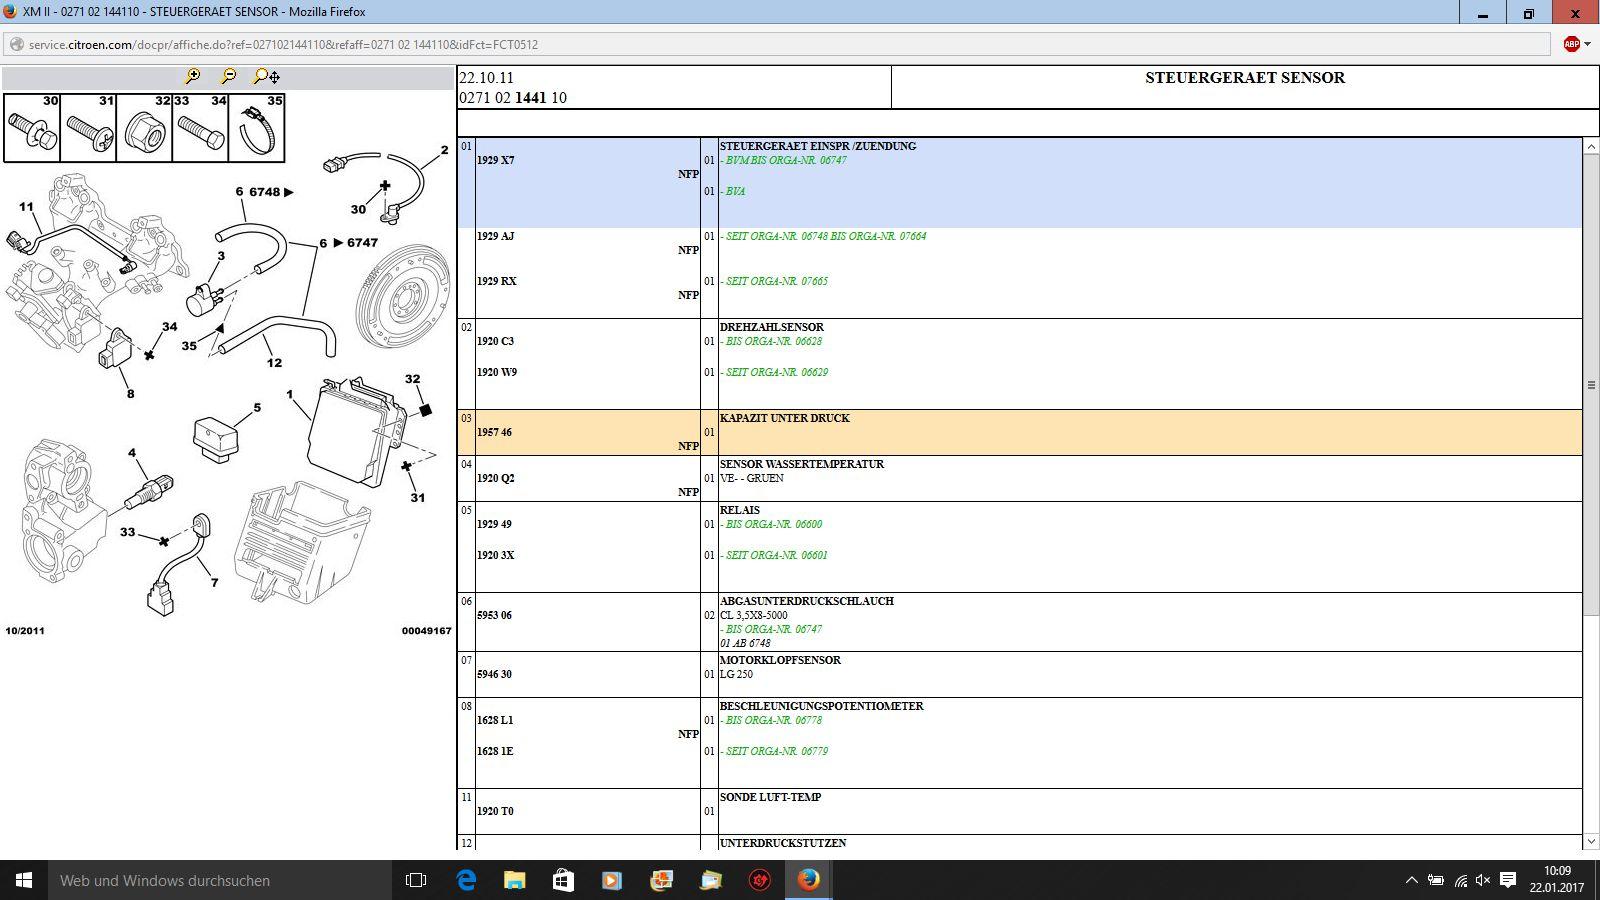The width and height of the screenshot is (1600, 900).
Task: Click part number 5953 06
Action: (494, 615)
